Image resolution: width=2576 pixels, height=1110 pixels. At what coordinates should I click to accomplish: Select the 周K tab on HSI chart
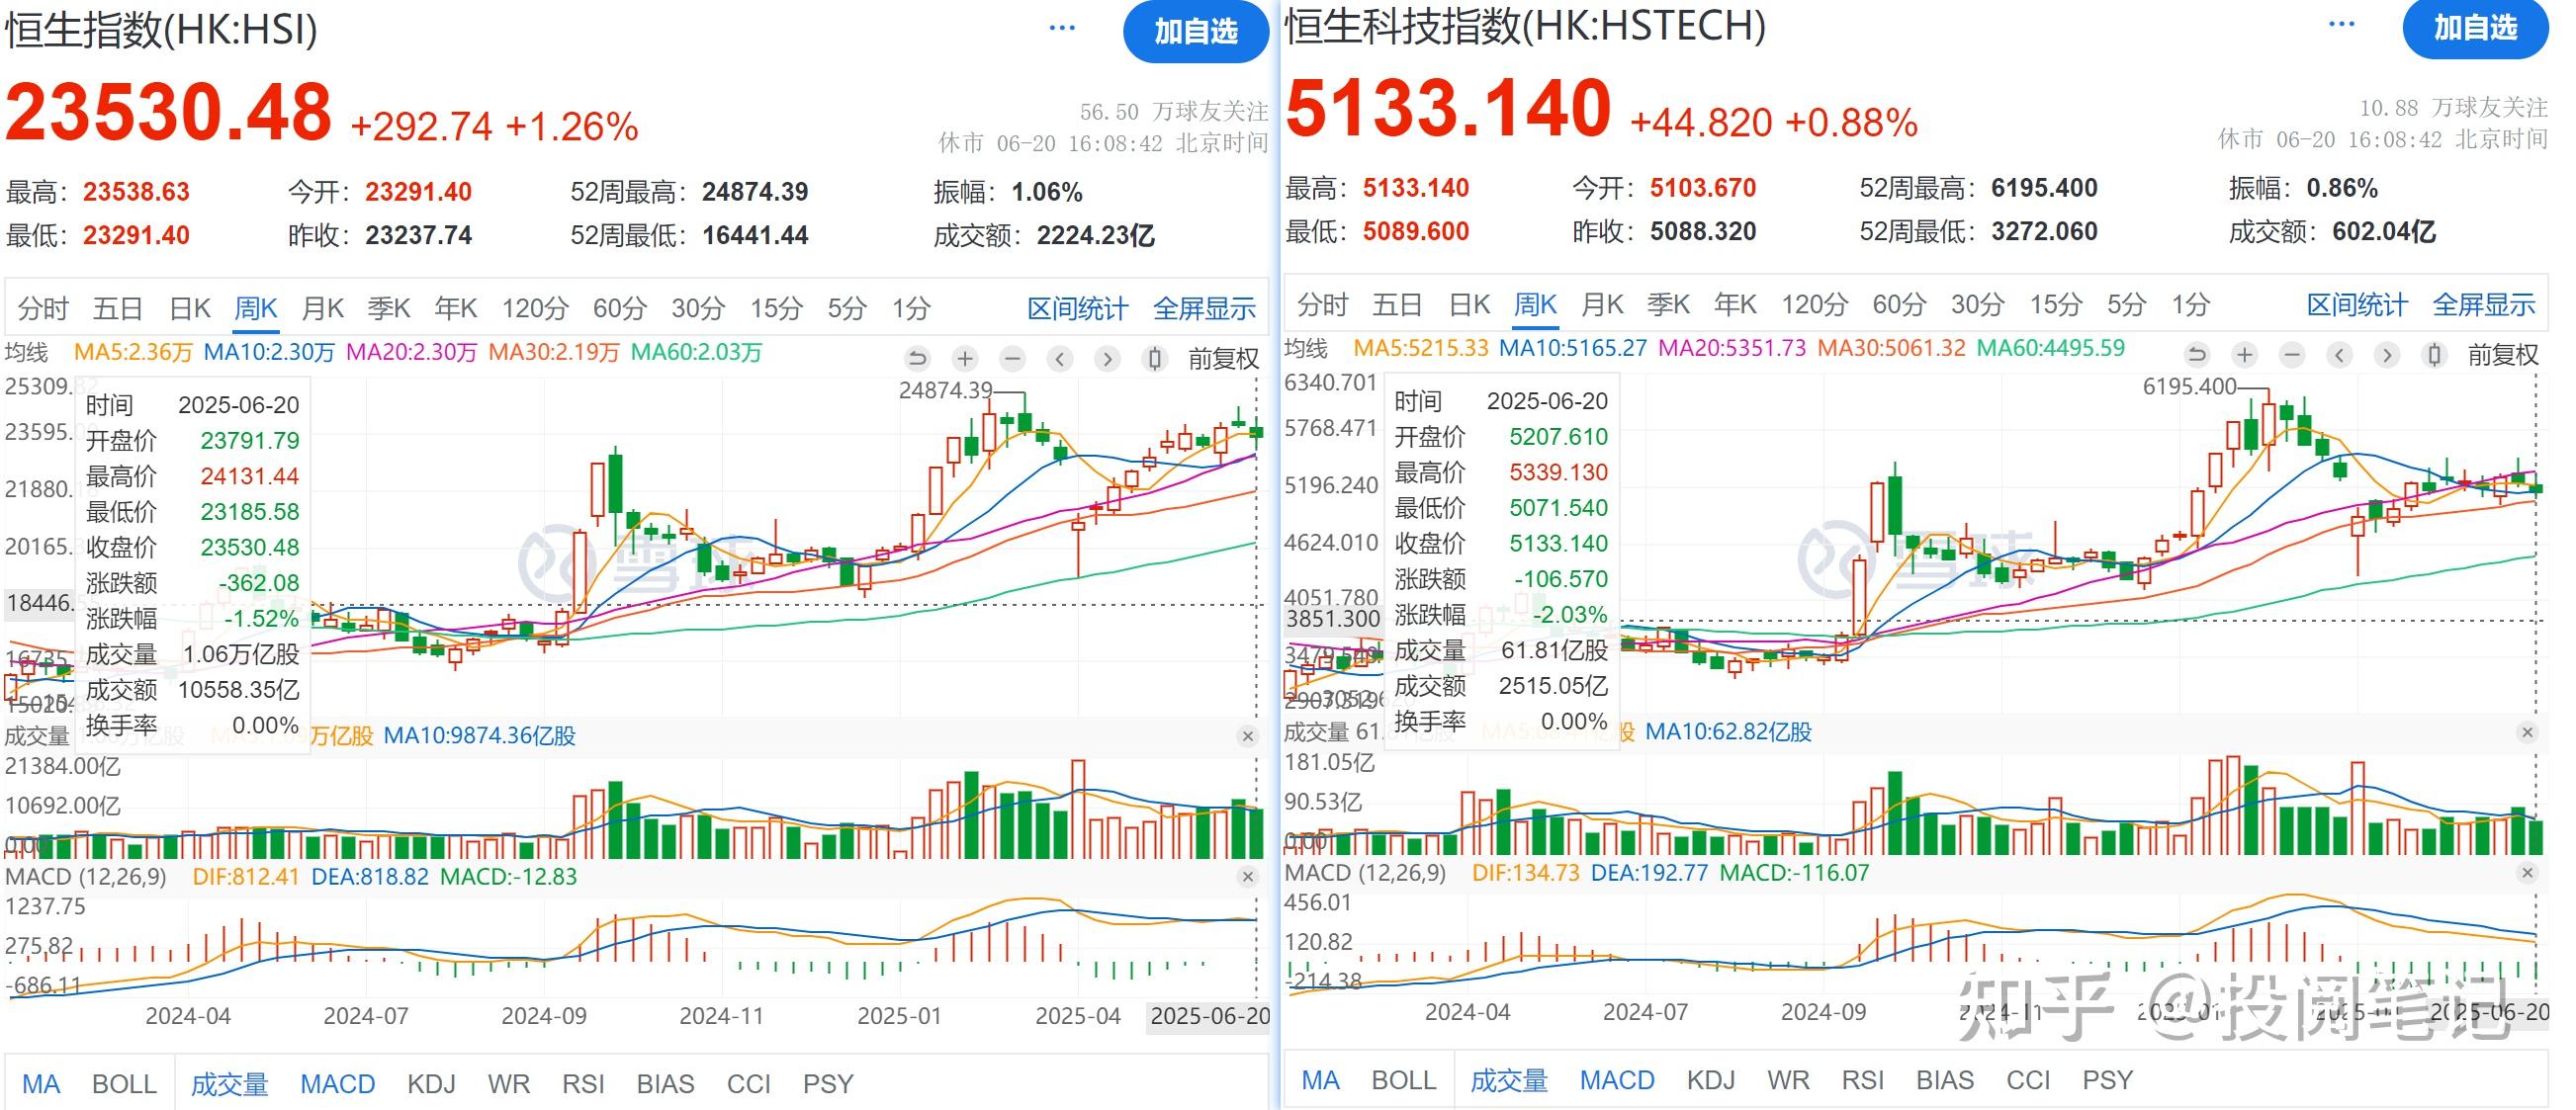click(256, 309)
